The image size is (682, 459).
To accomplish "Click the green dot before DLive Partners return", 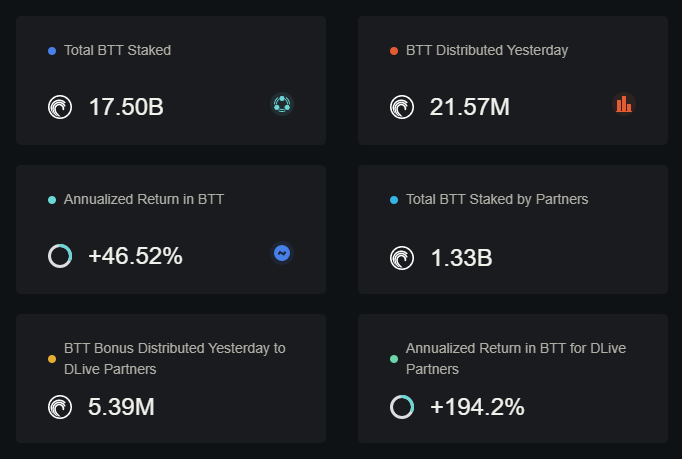I will click(x=394, y=359).
